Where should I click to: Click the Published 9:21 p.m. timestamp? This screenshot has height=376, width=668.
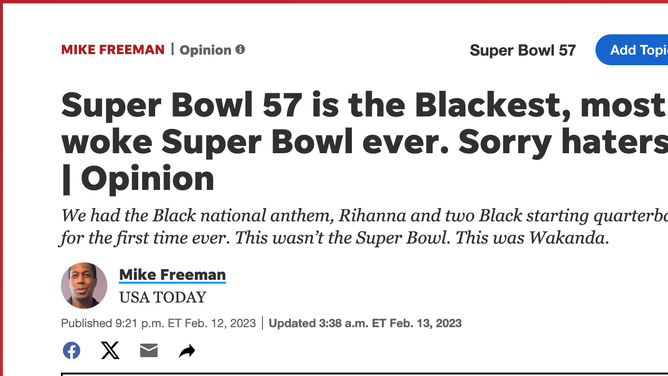point(158,323)
